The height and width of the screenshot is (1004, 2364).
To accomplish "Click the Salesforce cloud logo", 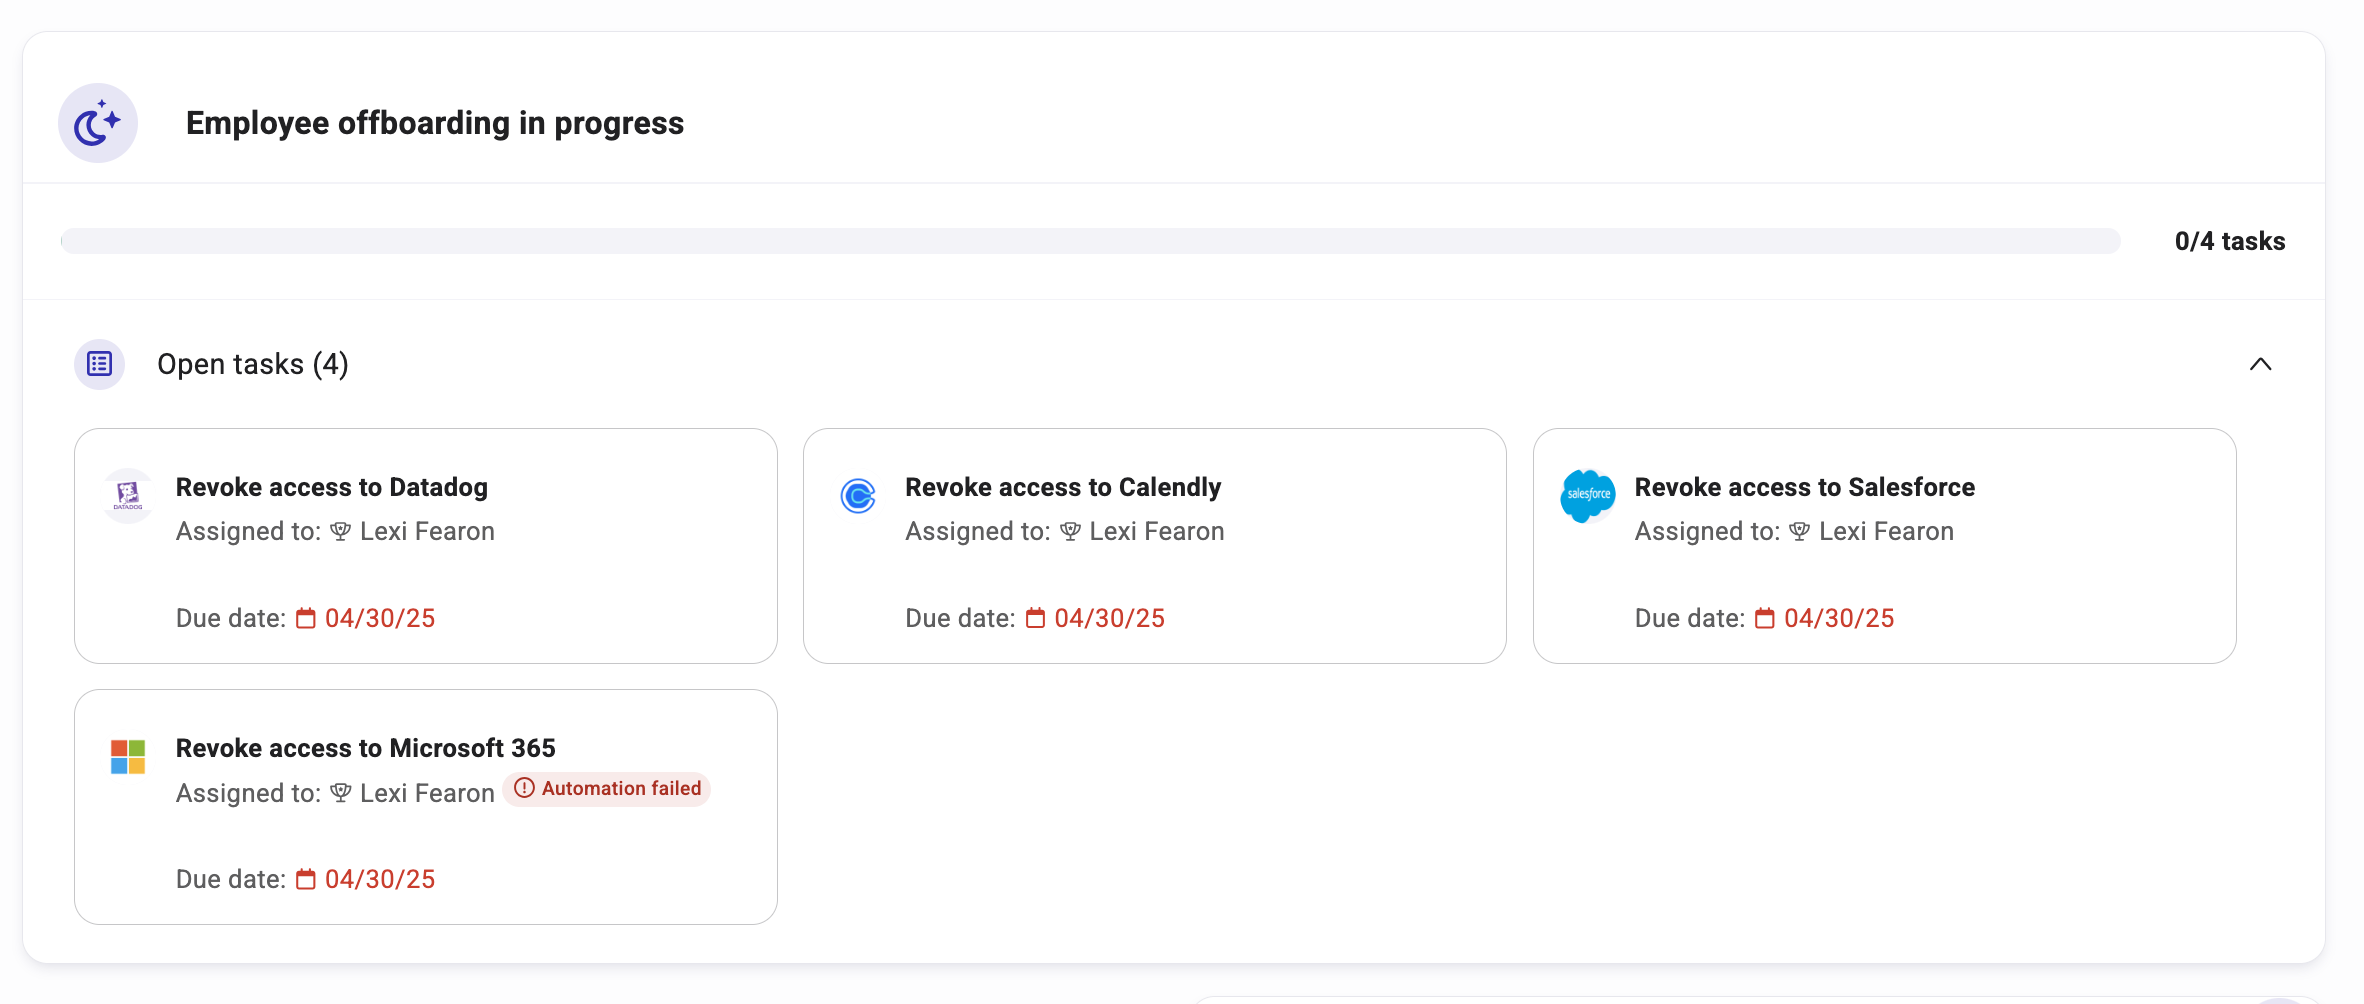I will pos(1588,495).
